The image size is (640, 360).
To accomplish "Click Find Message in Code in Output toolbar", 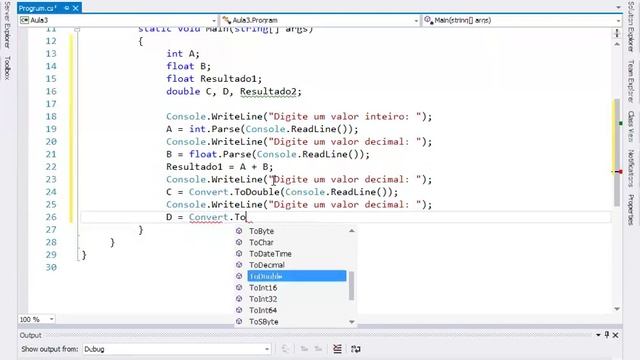I will click(x=285, y=349).
